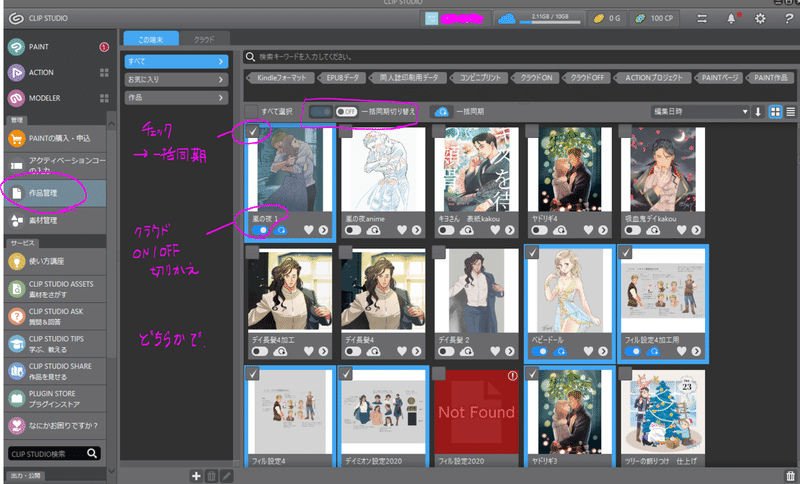
Task: Open transfer arrows icon in header
Action: click(x=703, y=18)
